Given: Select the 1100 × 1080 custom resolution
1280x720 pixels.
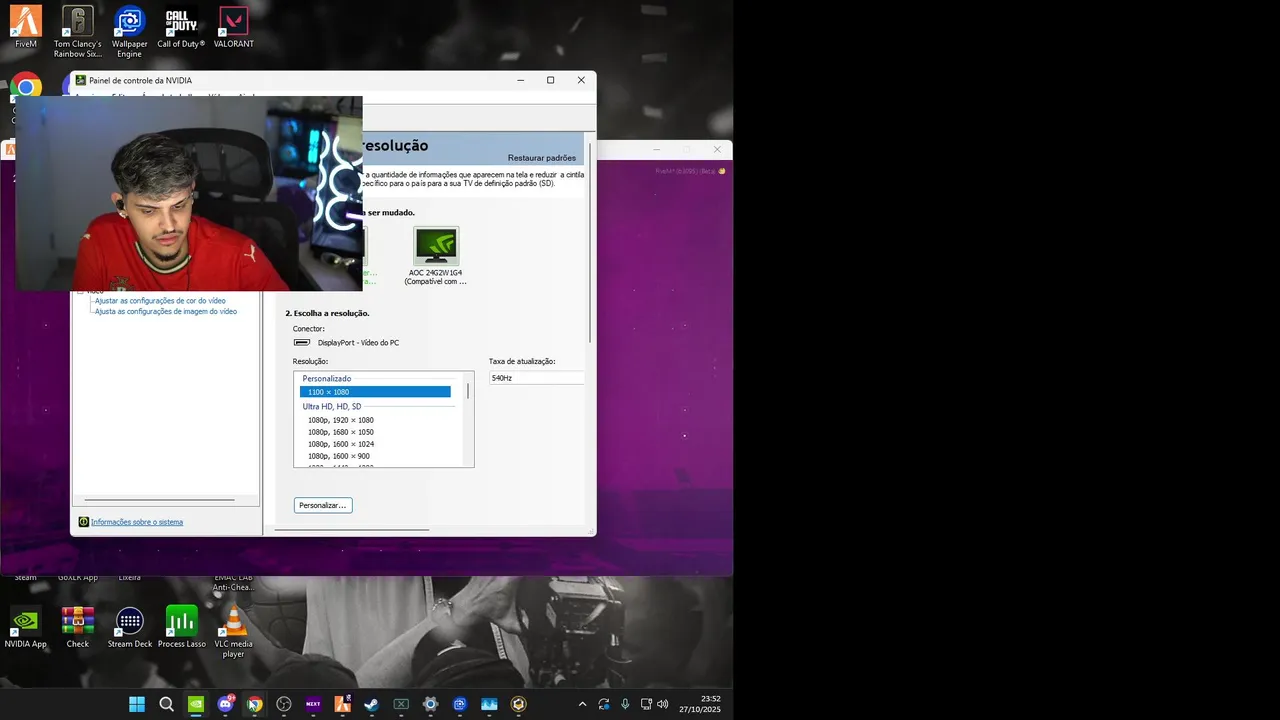Looking at the screenshot, I should tap(375, 392).
